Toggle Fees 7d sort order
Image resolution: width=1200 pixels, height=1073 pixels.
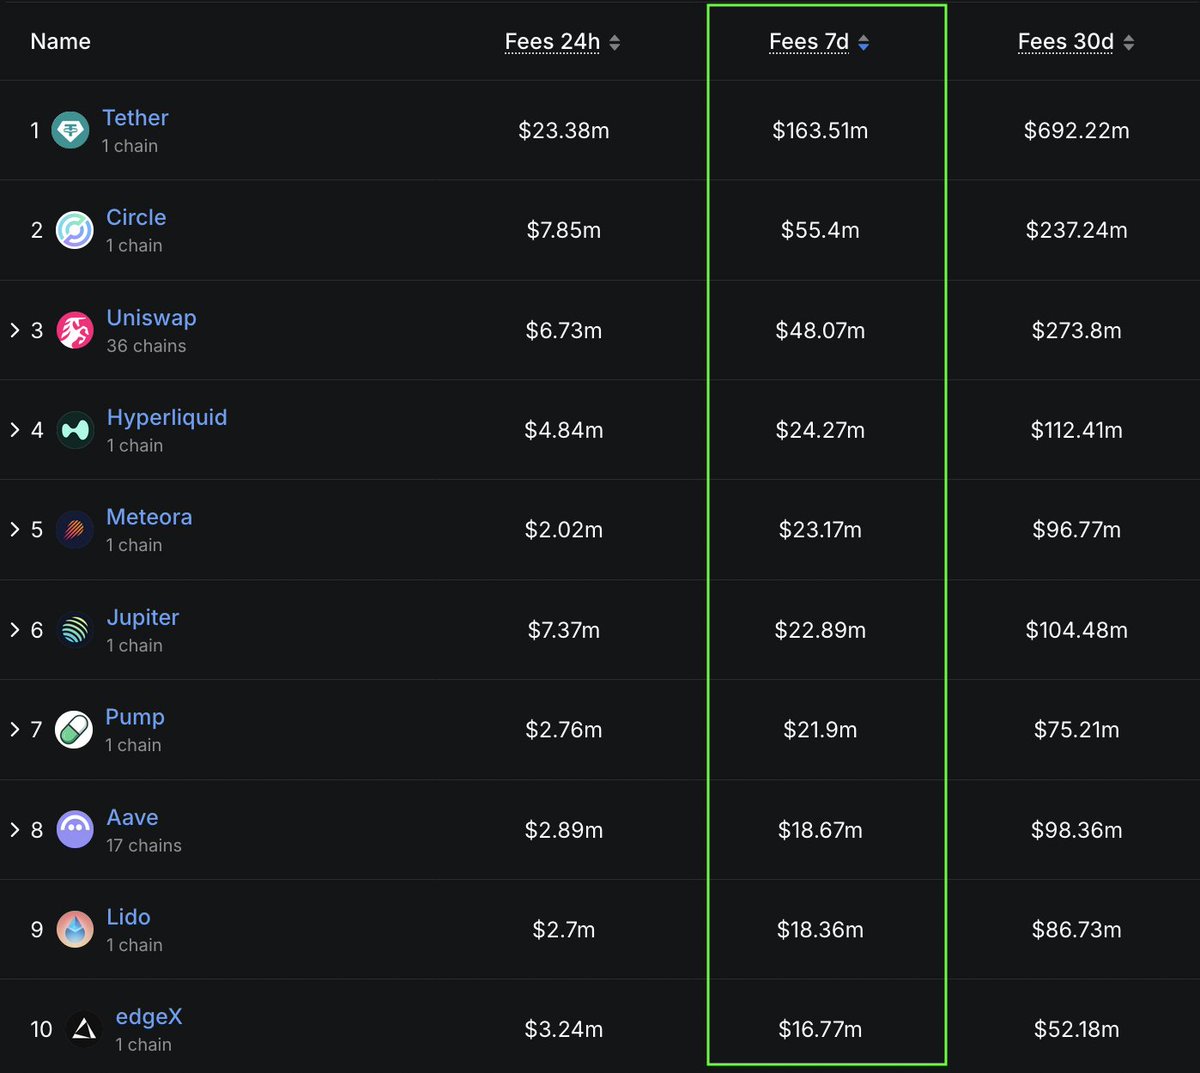click(809, 42)
